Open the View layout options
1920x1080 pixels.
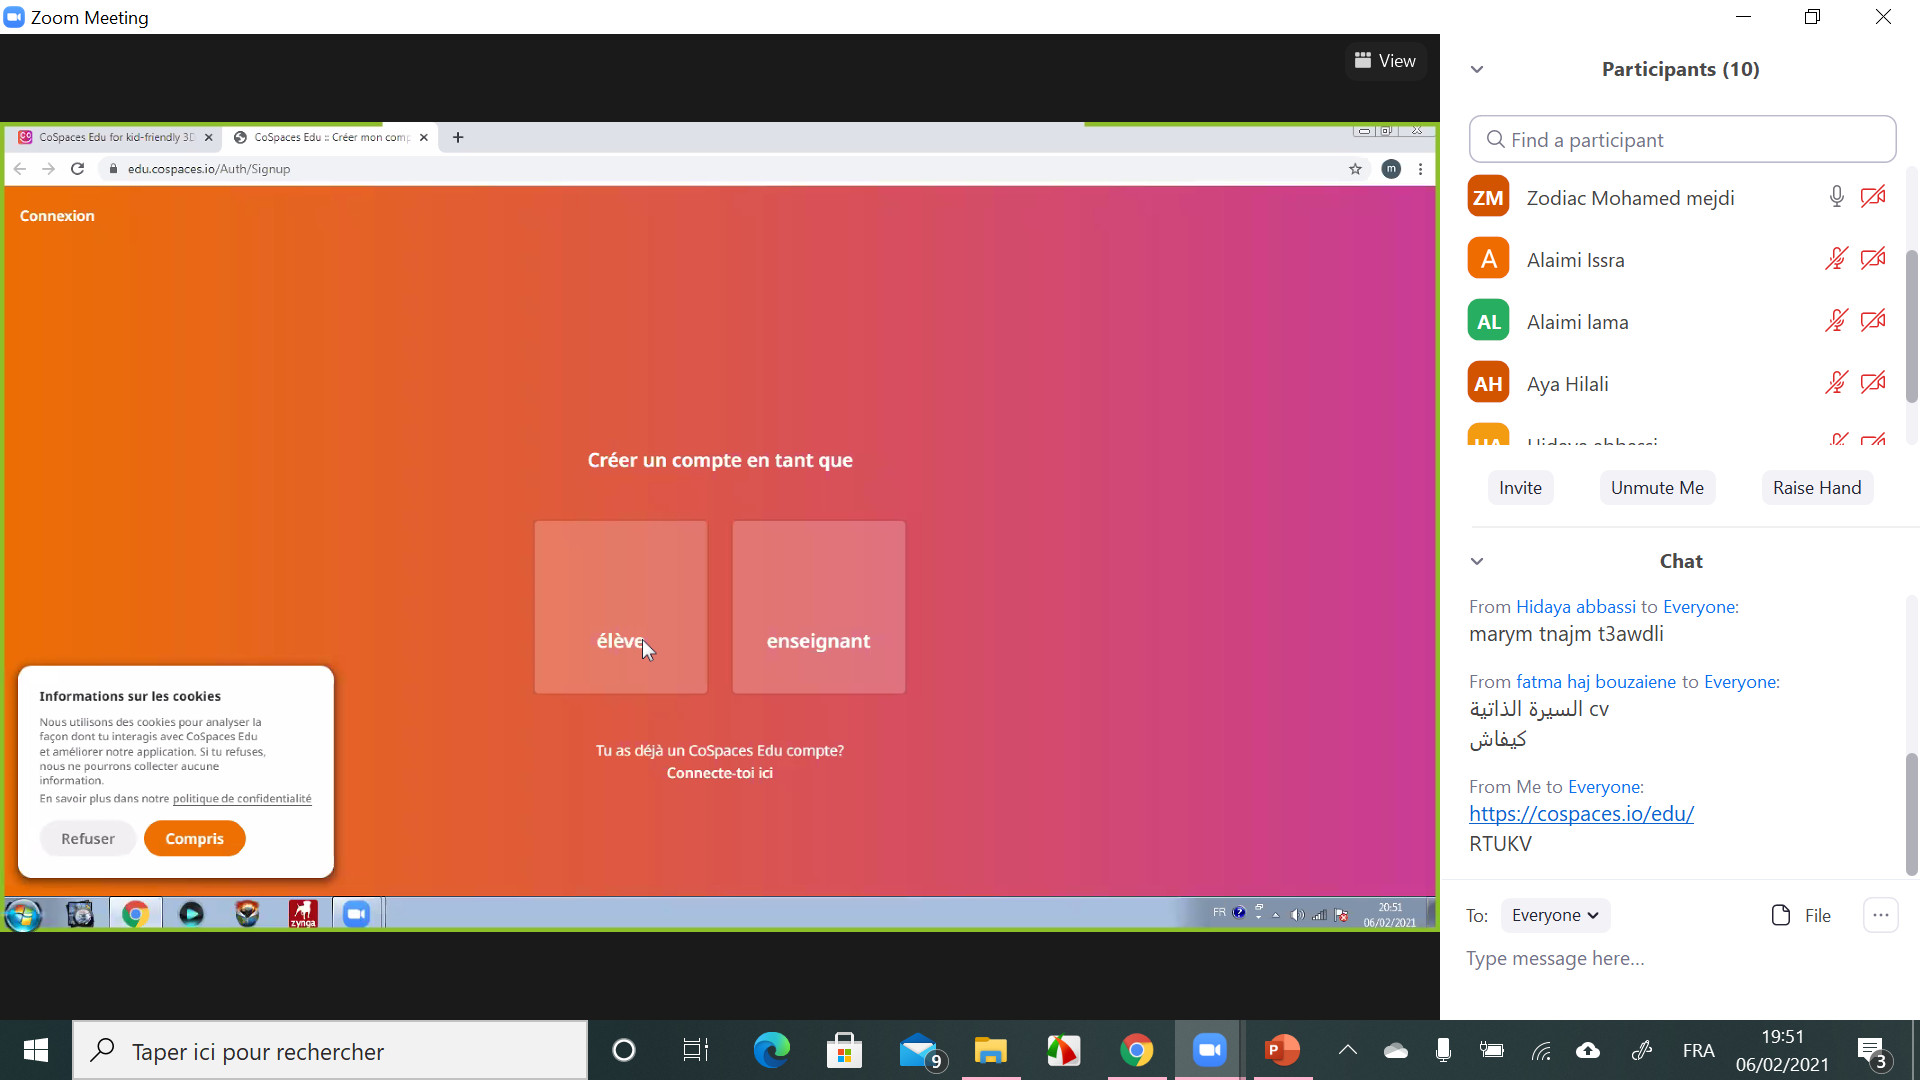tap(1385, 61)
